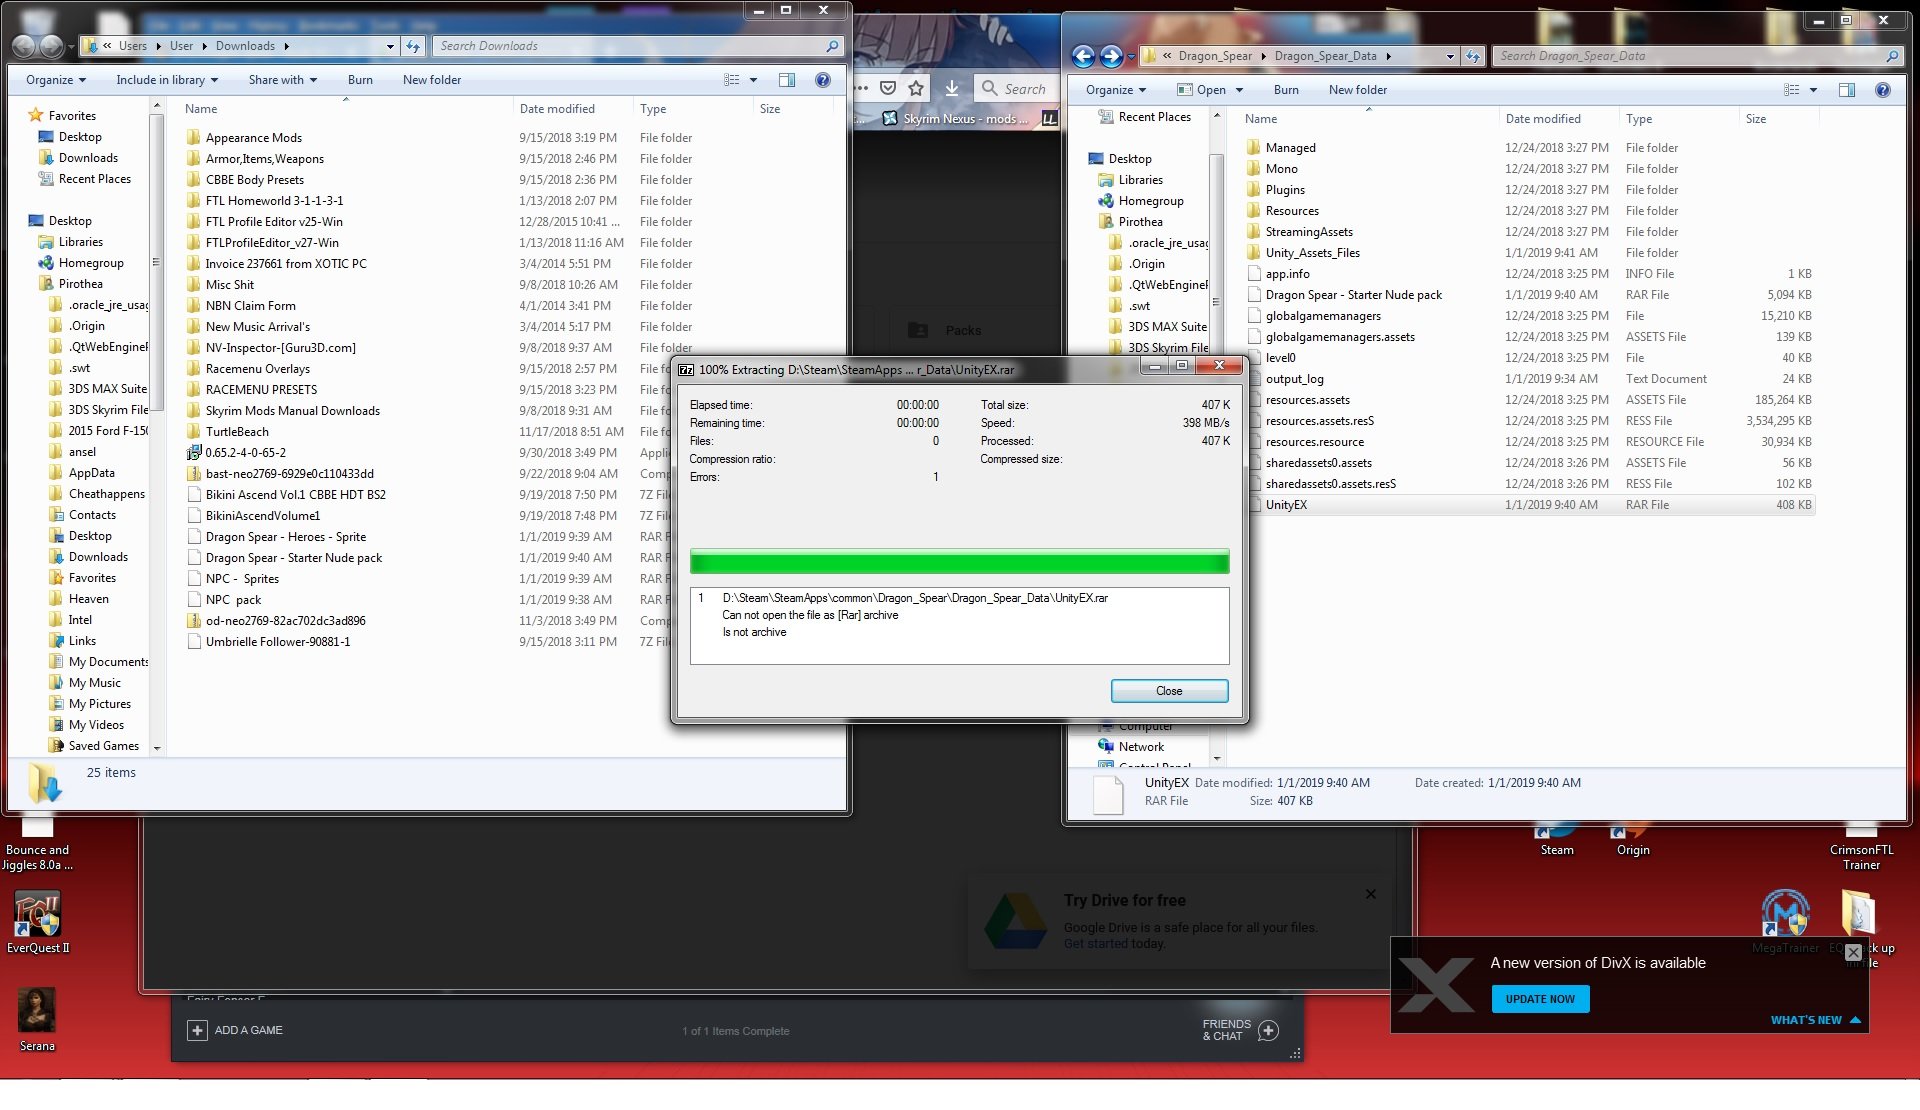This screenshot has width=1920, height=1110.
Task: Open the Origin desktop shortcut
Action: [x=1633, y=841]
